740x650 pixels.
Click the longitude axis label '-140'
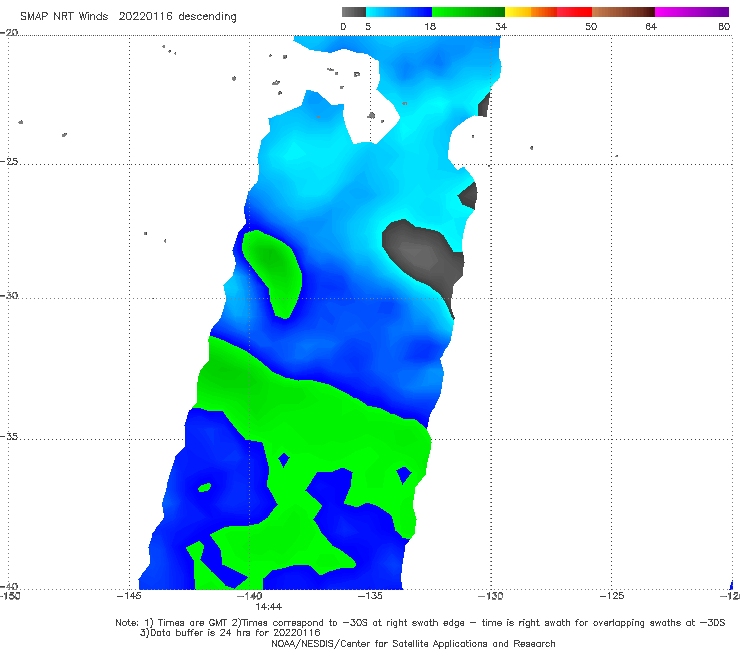250,596
